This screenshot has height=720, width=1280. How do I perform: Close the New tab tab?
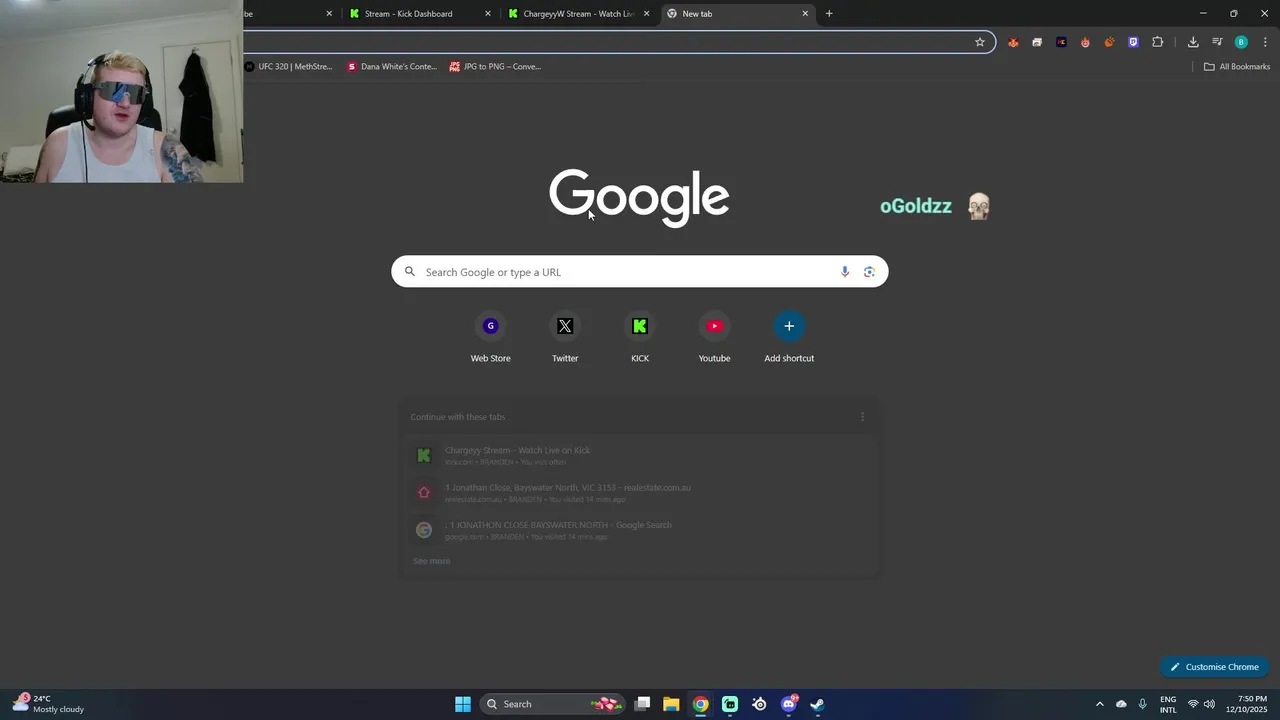click(805, 14)
